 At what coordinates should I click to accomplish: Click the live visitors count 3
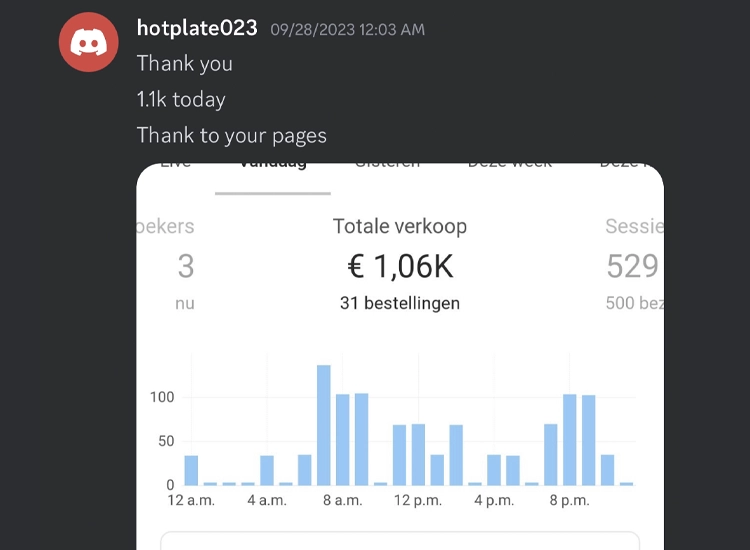185,266
